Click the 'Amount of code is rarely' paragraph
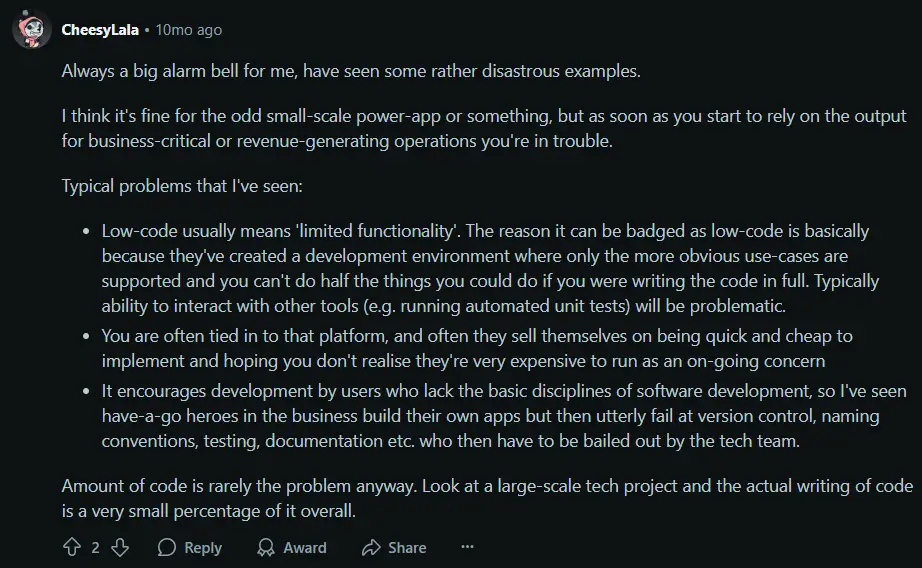Image resolution: width=922 pixels, height=568 pixels. click(487, 498)
